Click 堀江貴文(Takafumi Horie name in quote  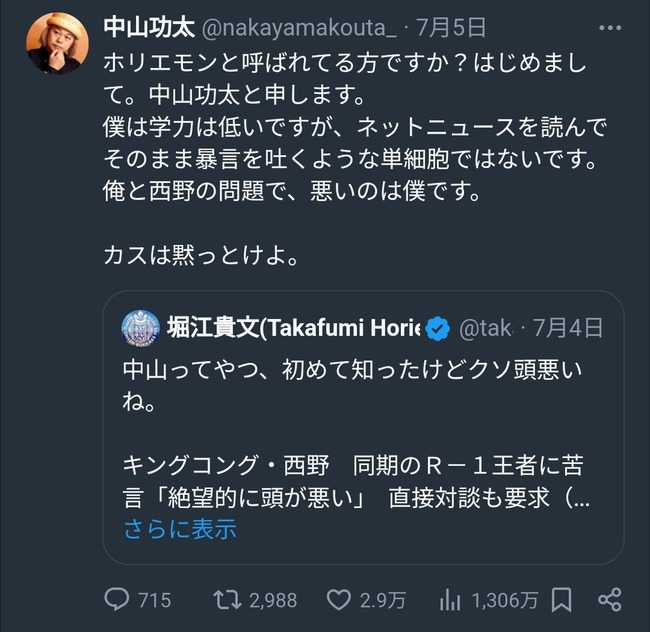[293, 328]
